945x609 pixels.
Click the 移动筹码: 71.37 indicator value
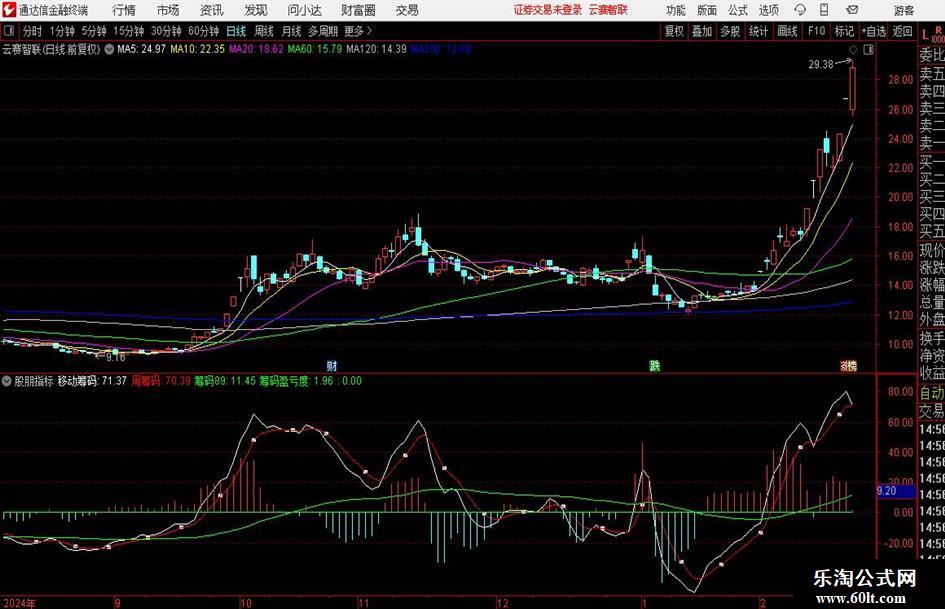(92, 380)
